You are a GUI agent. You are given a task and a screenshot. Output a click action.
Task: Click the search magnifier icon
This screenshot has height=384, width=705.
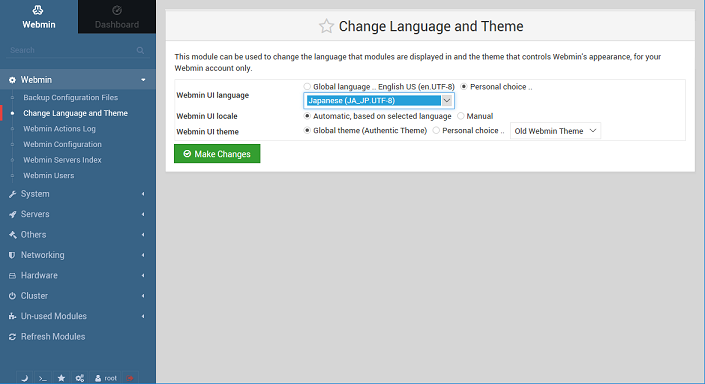click(140, 50)
